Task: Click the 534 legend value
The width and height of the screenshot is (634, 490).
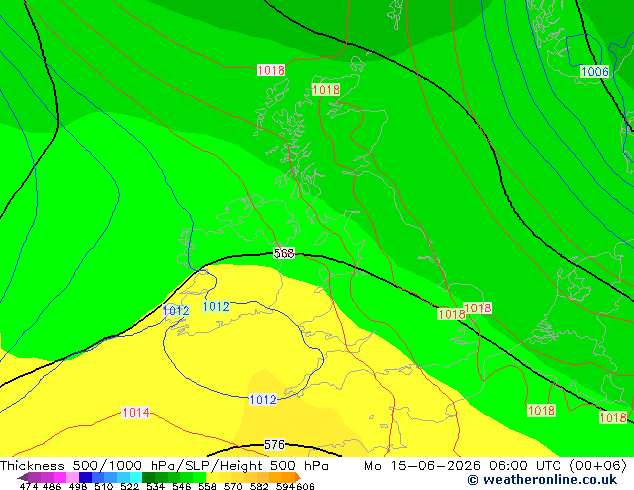Action: click(155, 486)
